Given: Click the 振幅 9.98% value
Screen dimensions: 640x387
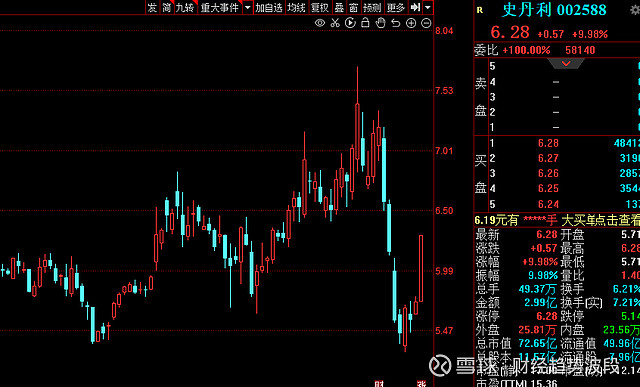Looking at the screenshot, I should point(543,275).
